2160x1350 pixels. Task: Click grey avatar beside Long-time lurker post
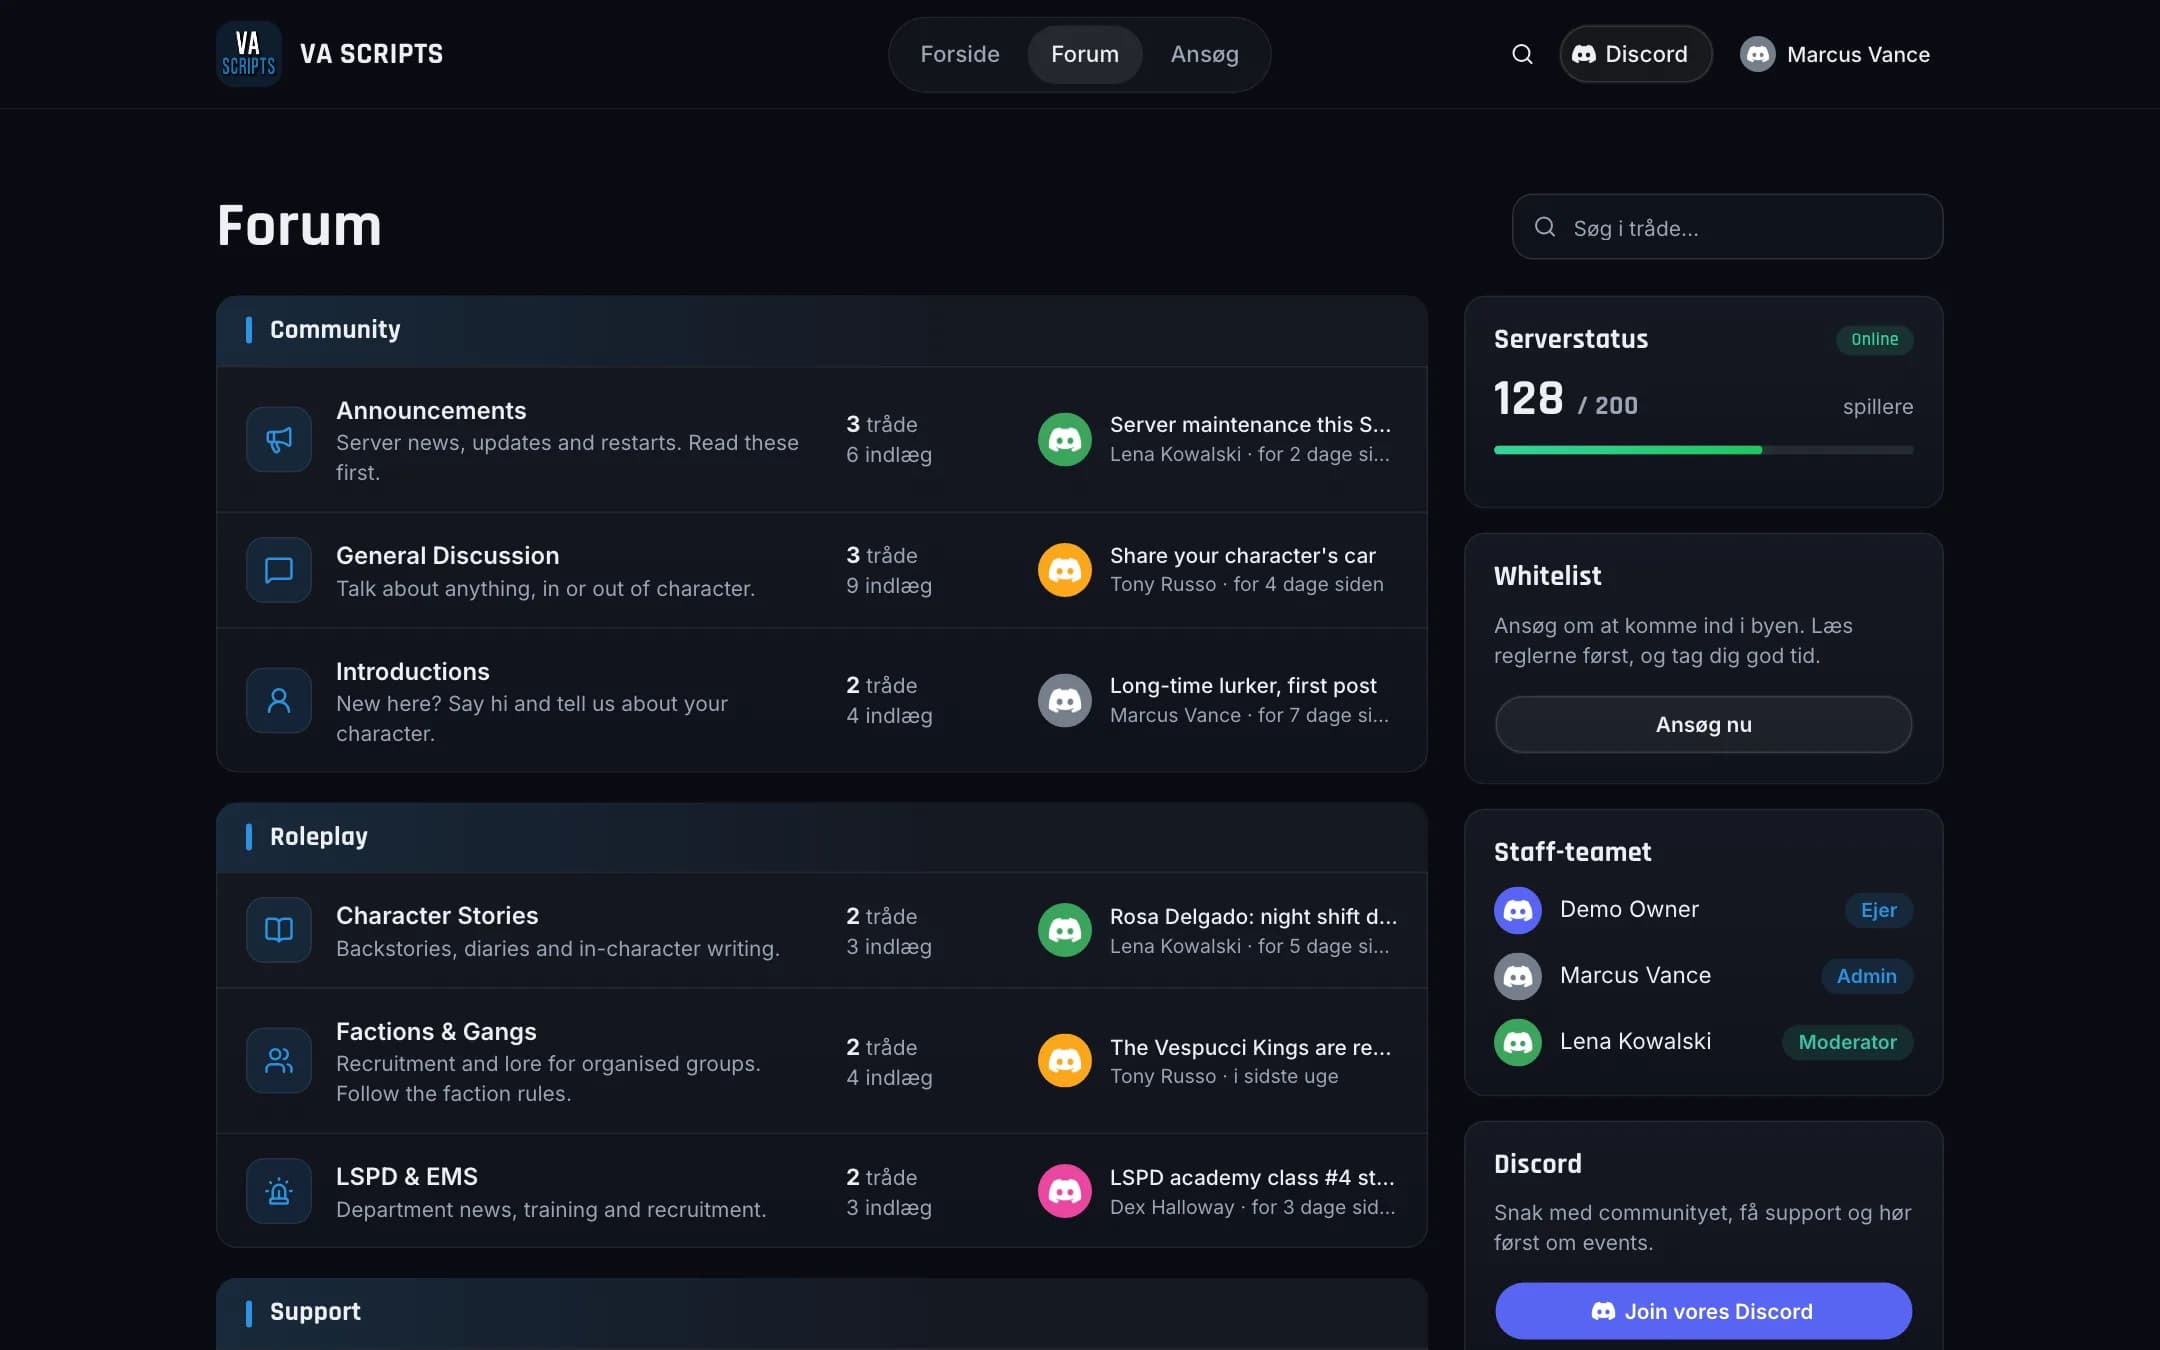1065,700
